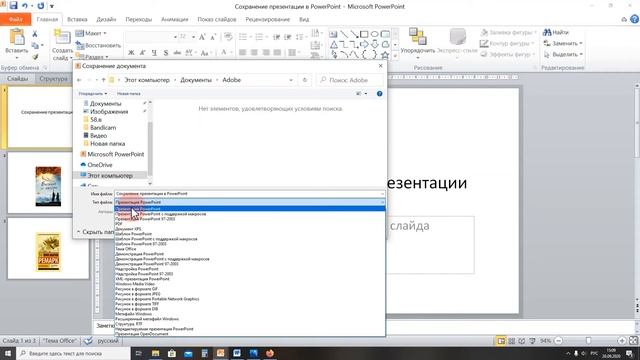Viewport: 640px width, 360px height.
Task: Click the Find (Найти) binoculars icon
Action: point(547,32)
